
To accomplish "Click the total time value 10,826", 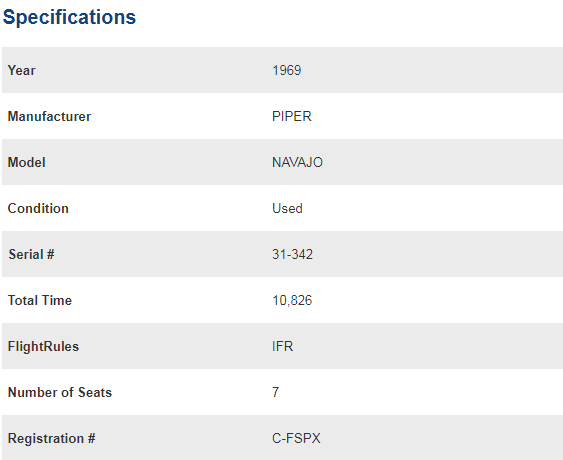I will (x=292, y=300).
